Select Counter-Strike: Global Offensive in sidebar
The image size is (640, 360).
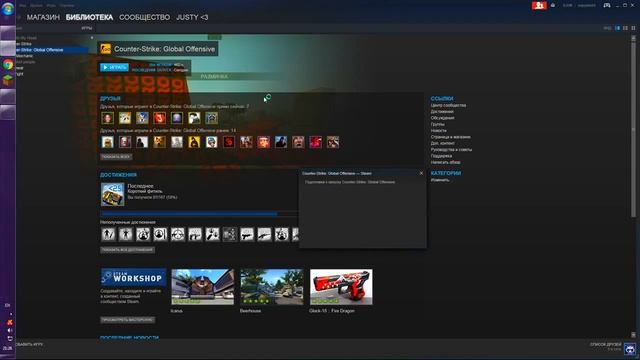click(52, 50)
